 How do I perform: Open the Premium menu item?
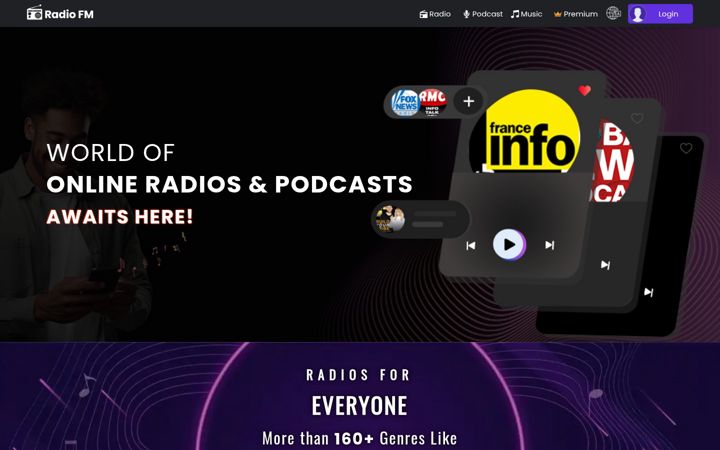tap(576, 14)
